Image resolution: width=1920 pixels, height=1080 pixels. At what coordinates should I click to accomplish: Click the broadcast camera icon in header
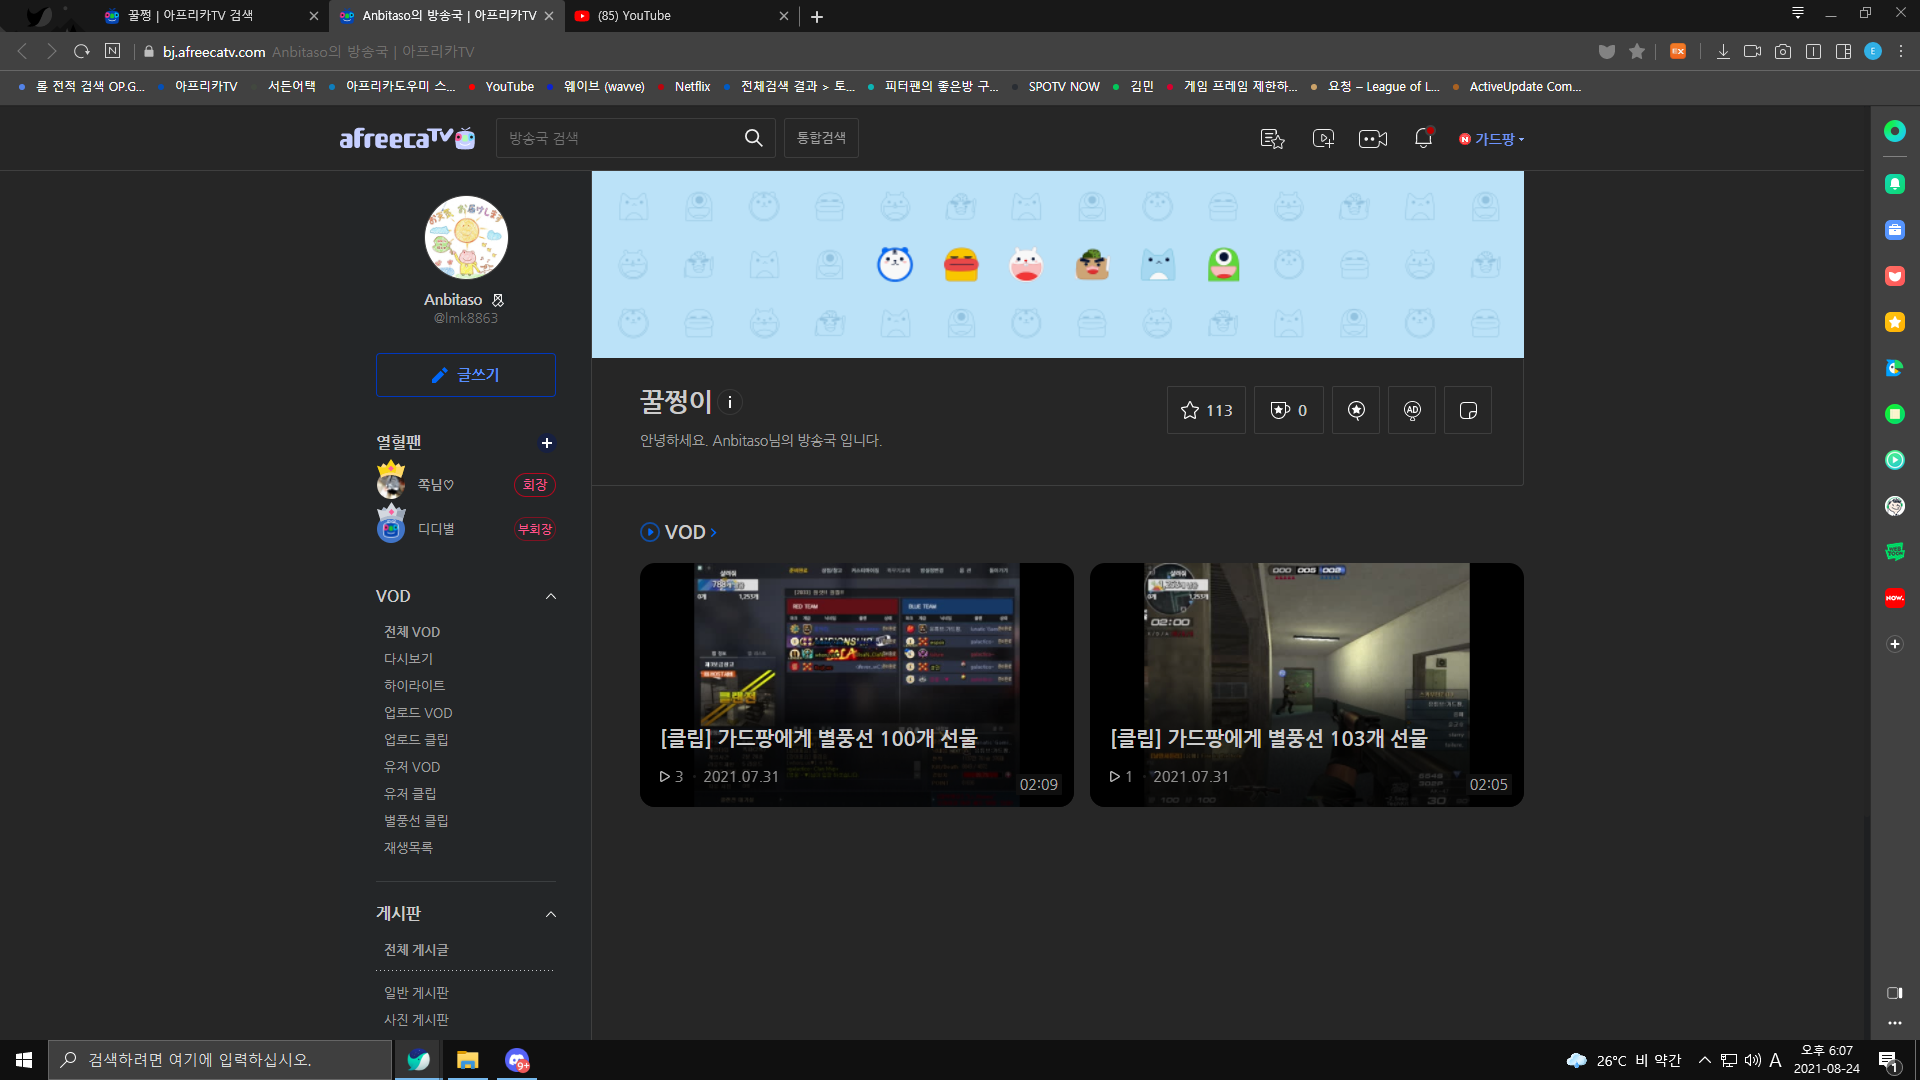click(1372, 138)
